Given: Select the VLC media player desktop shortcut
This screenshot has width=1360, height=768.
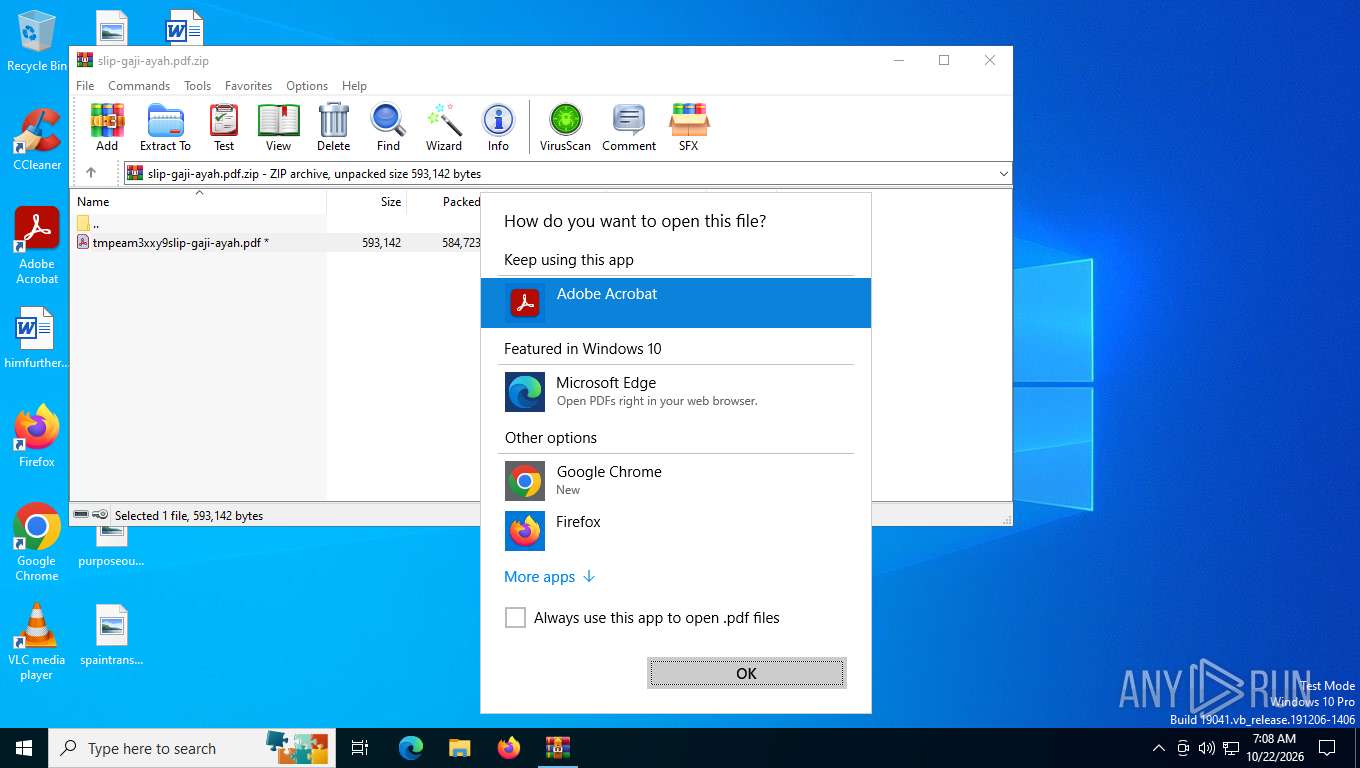Looking at the screenshot, I should pyautogui.click(x=37, y=641).
